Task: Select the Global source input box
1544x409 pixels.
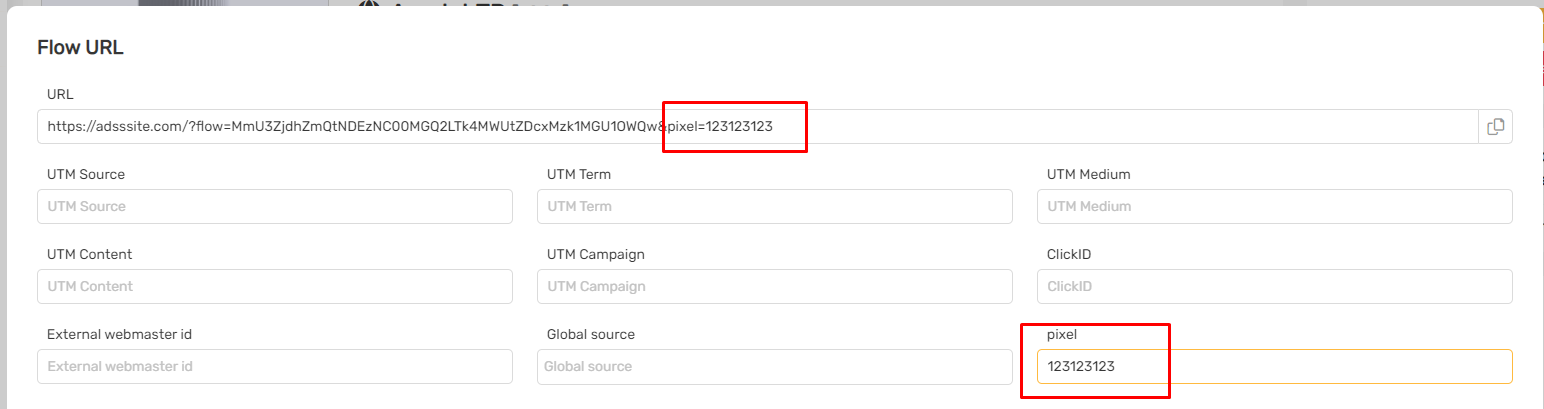Action: coord(775,367)
